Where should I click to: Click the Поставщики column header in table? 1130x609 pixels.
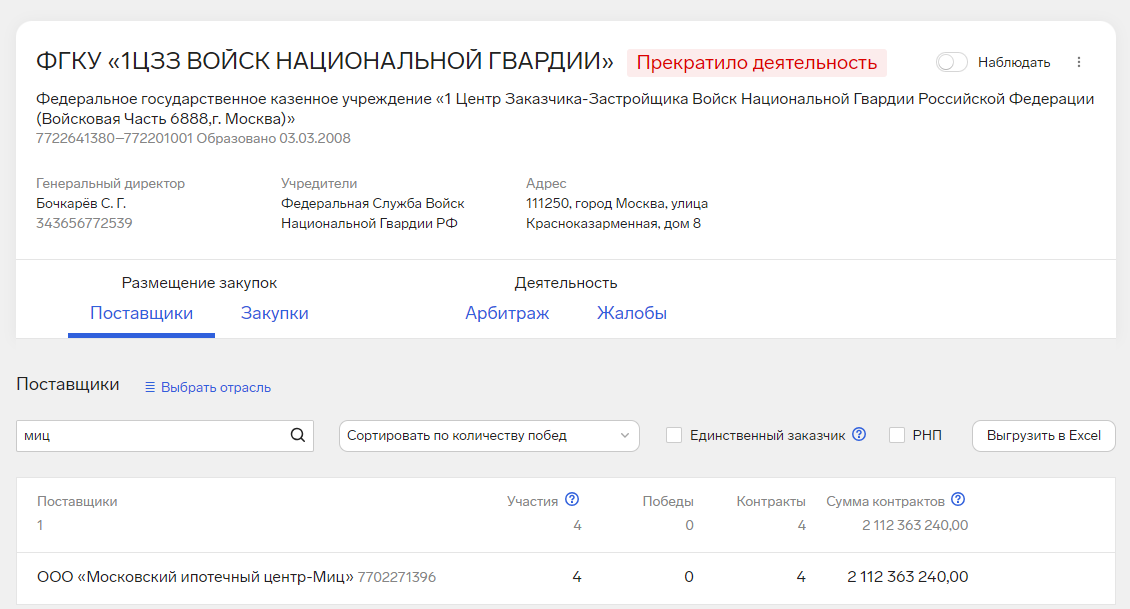pyautogui.click(x=77, y=502)
